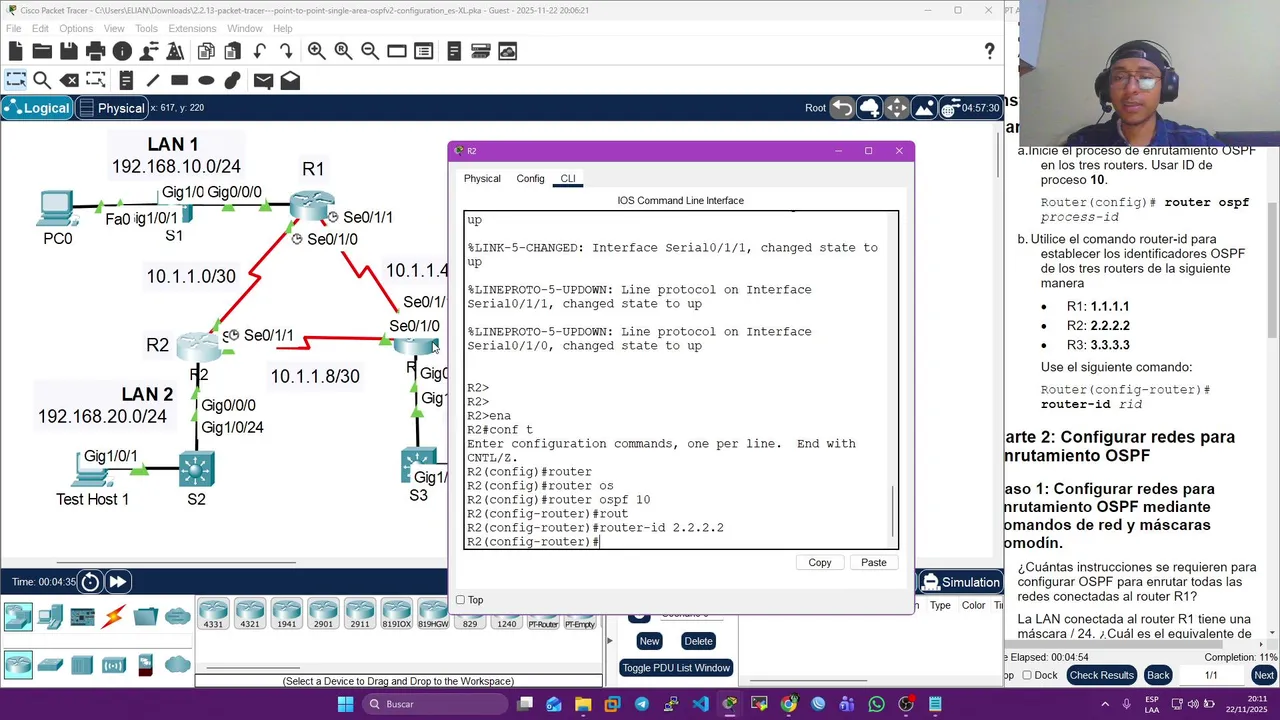Click the Check Results button

(x=1101, y=675)
